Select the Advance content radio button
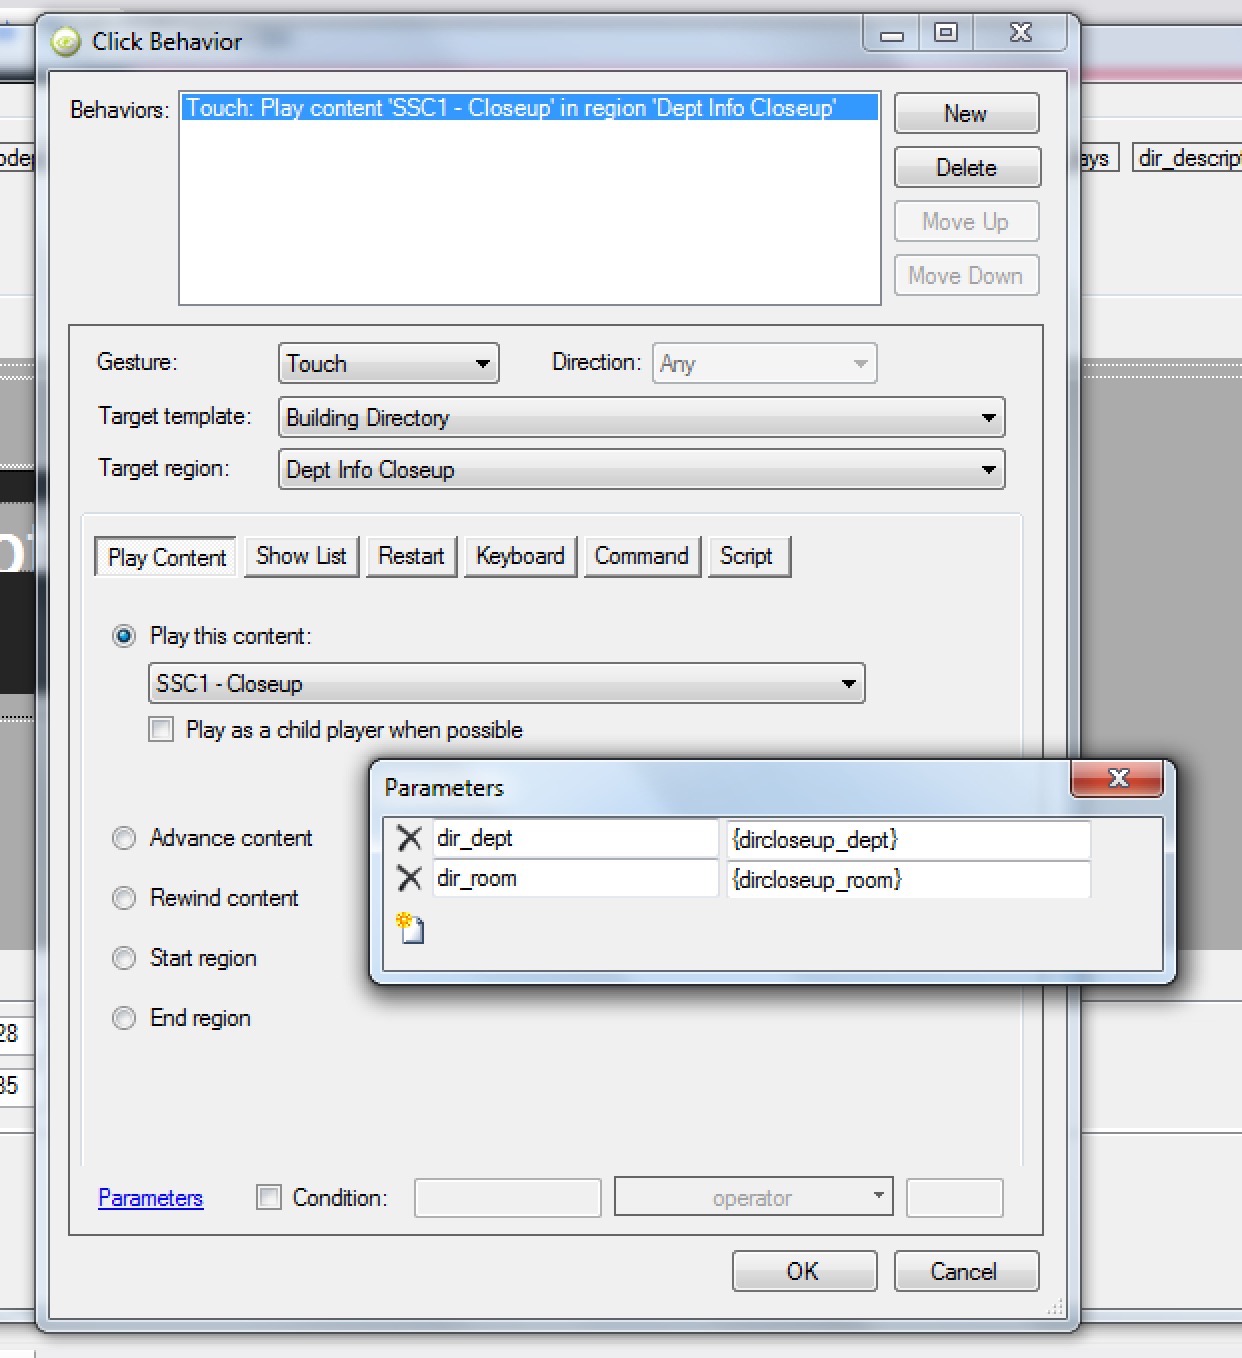The width and height of the screenshot is (1242, 1358). click(x=124, y=838)
